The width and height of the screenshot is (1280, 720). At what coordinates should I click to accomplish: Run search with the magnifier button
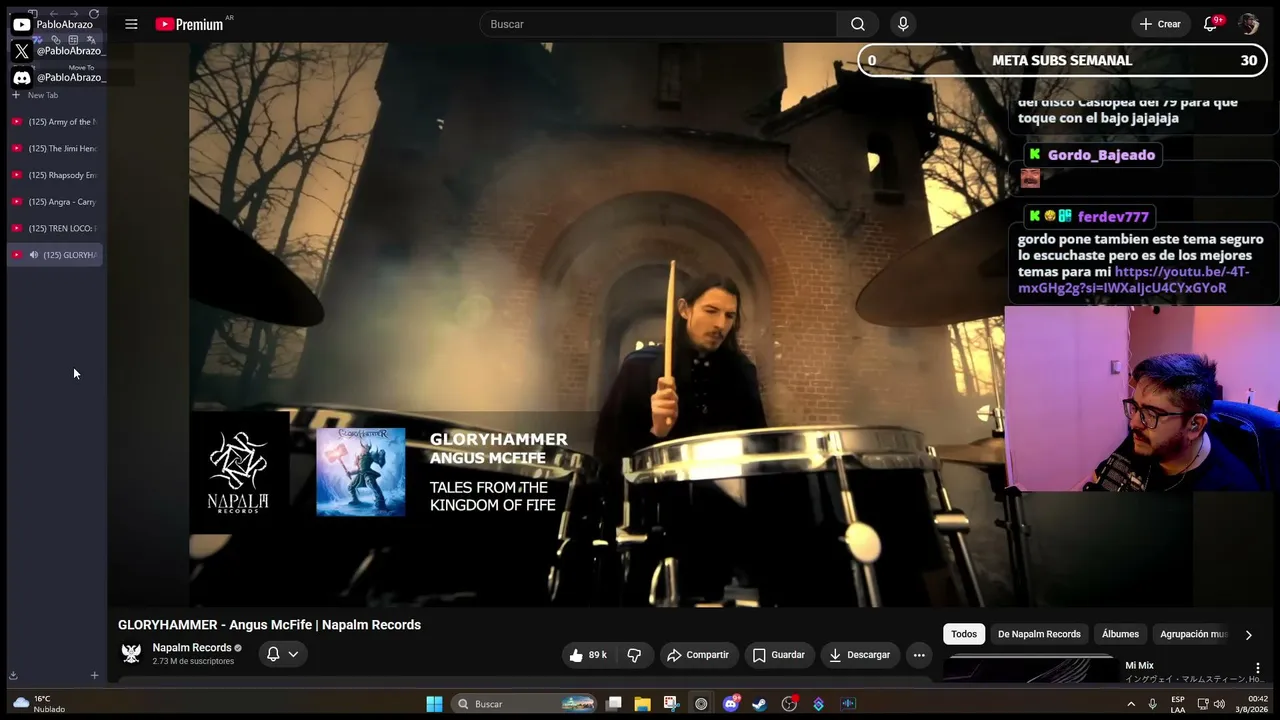click(x=858, y=24)
